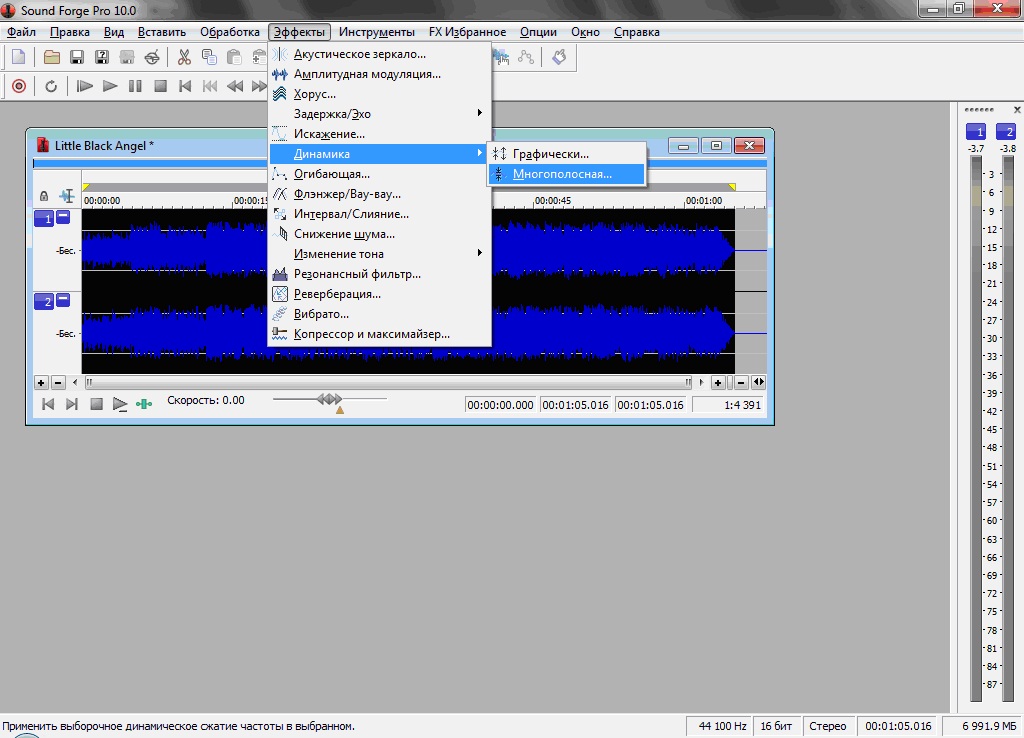Screen dimensions: 1024x738
Task: Choose Многополосная... in Динамика submenu
Action: tap(566, 174)
